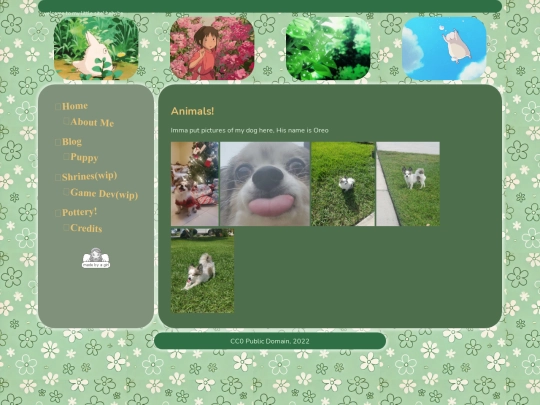Click the Animals! heading
The image size is (540, 405).
tap(193, 111)
